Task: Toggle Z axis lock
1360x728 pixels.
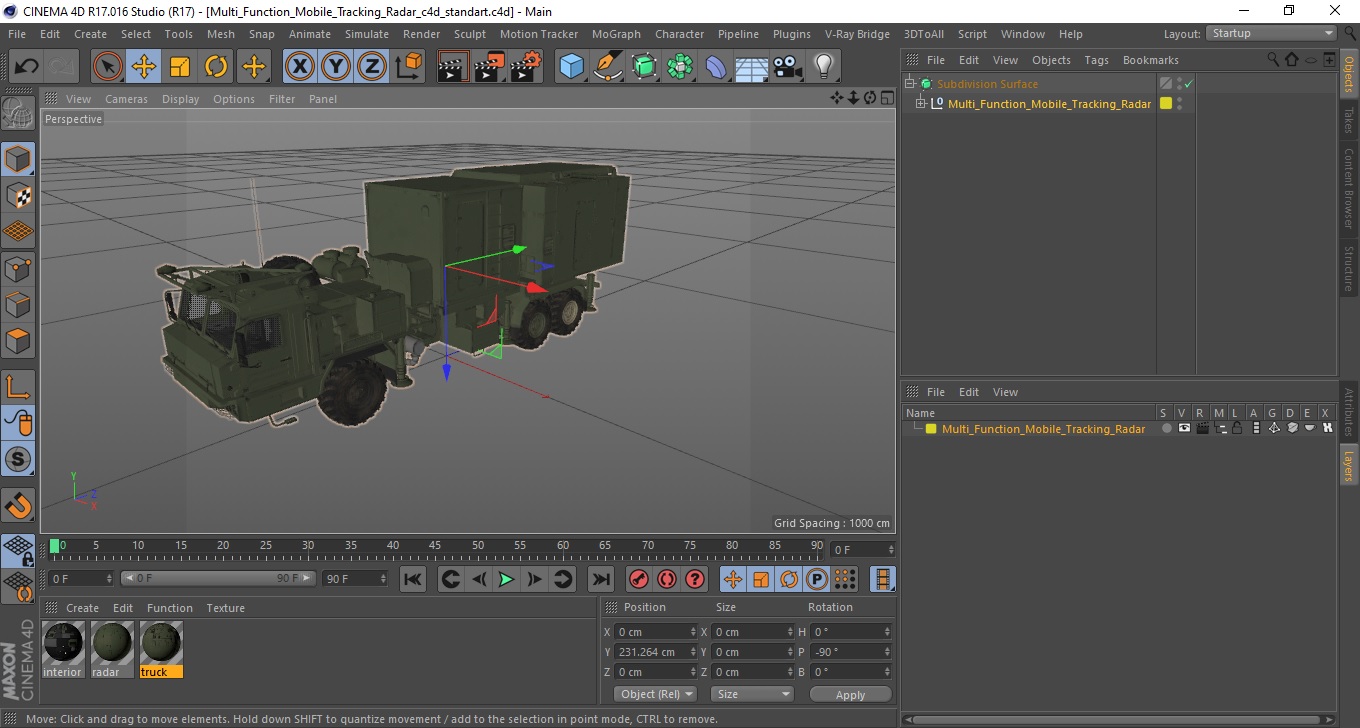Action: coord(372,67)
